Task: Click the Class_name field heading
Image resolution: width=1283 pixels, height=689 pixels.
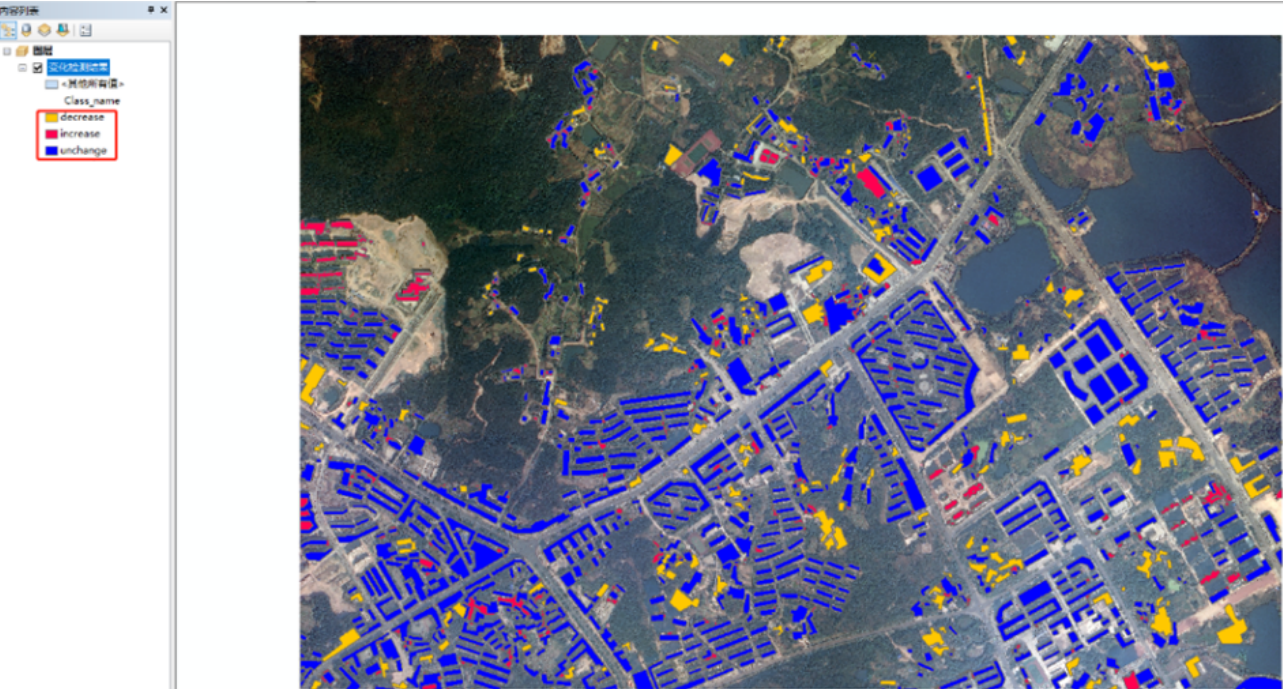Action: click(x=92, y=101)
